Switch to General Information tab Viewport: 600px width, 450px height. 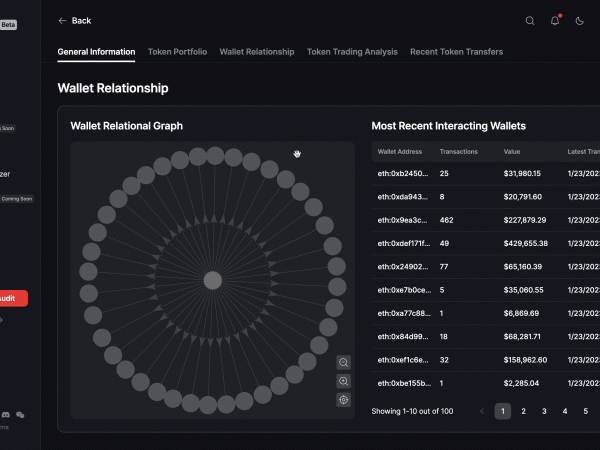pos(96,52)
